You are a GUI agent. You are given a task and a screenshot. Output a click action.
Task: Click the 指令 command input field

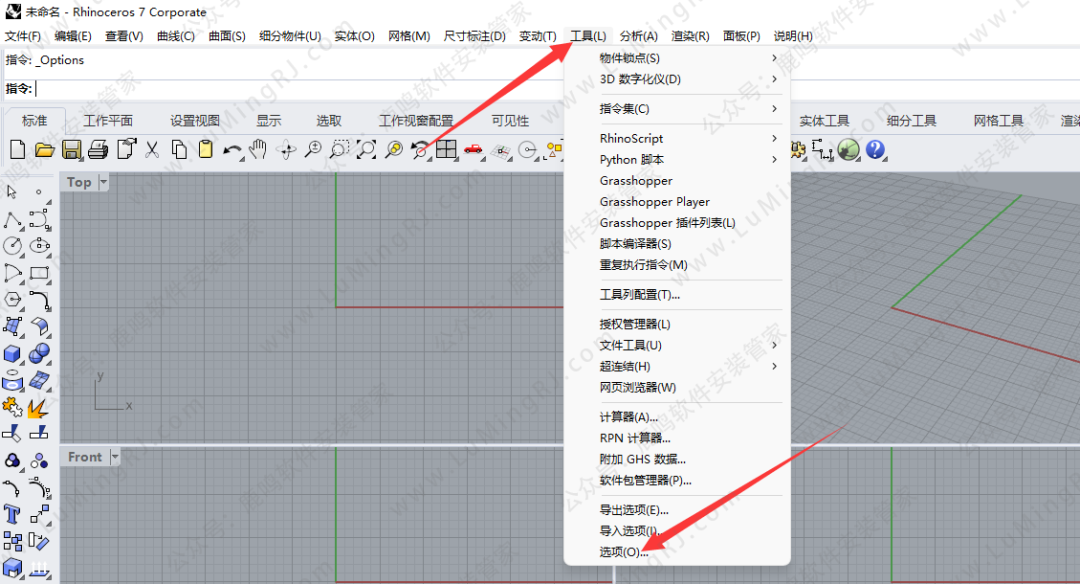[x=300, y=89]
